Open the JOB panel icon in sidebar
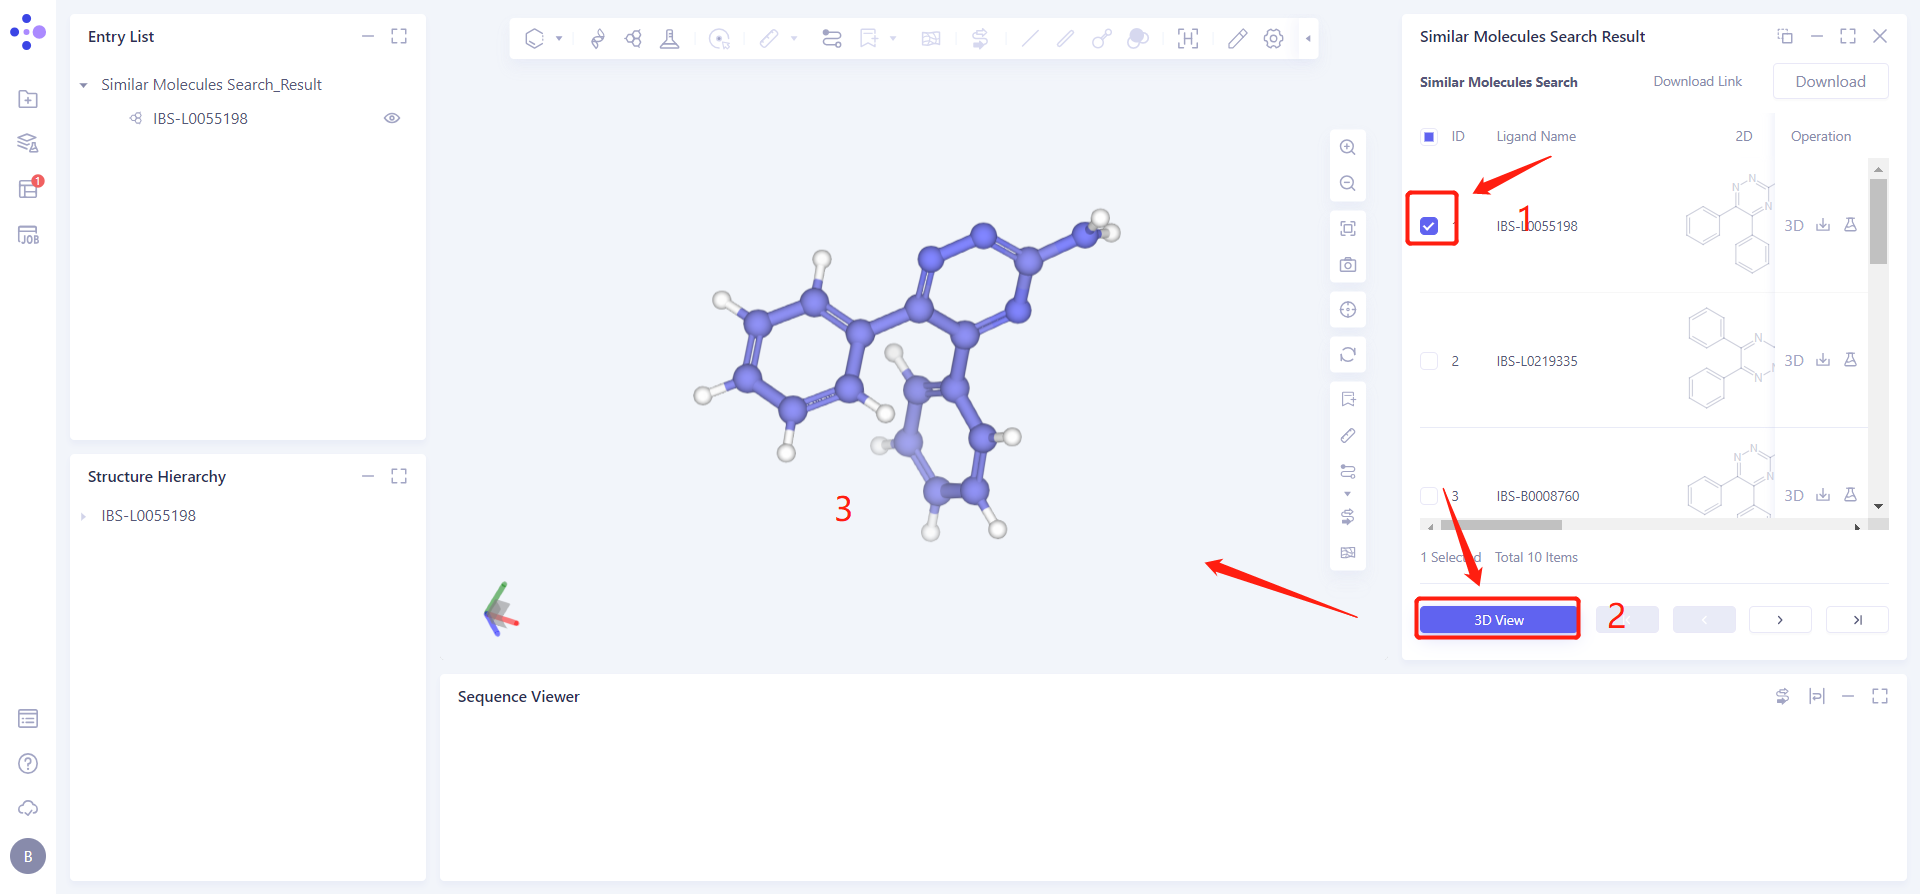Viewport: 1920px width, 894px height. pos(28,235)
